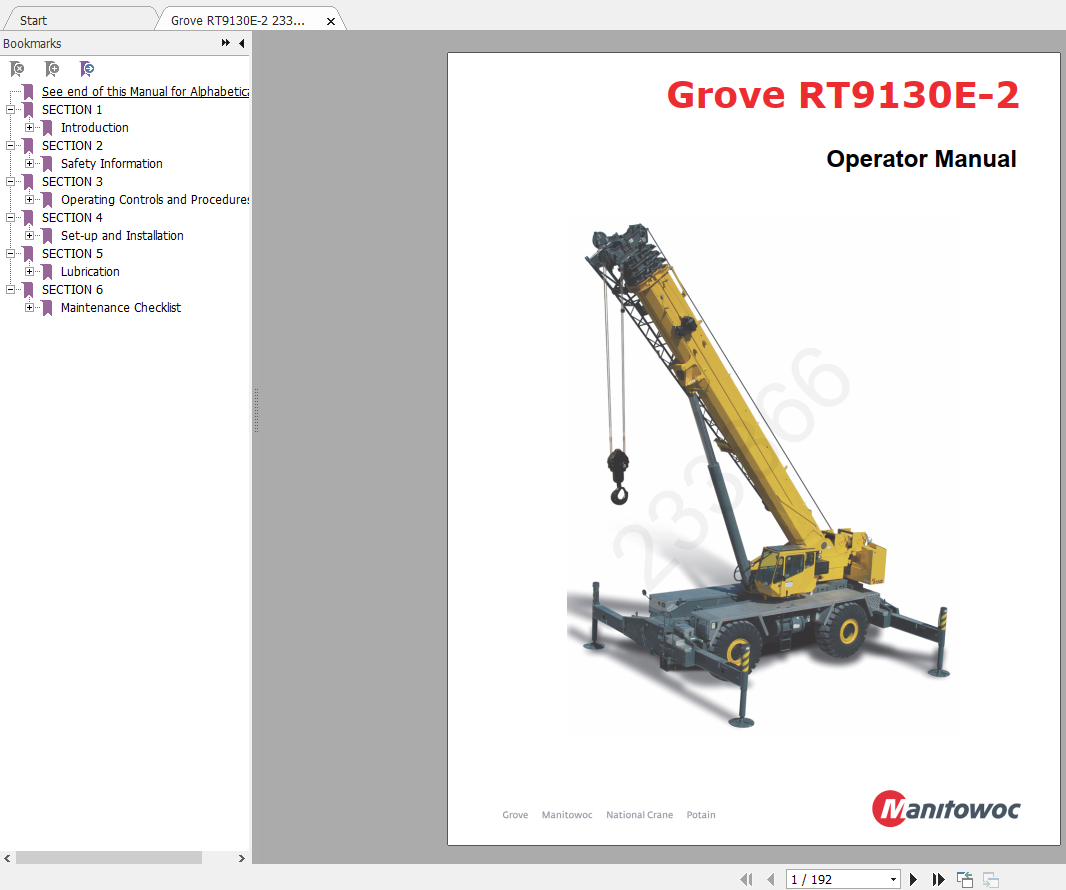Click the double-arrow bookmarks panel options icon
The width and height of the screenshot is (1066, 890).
(226, 43)
